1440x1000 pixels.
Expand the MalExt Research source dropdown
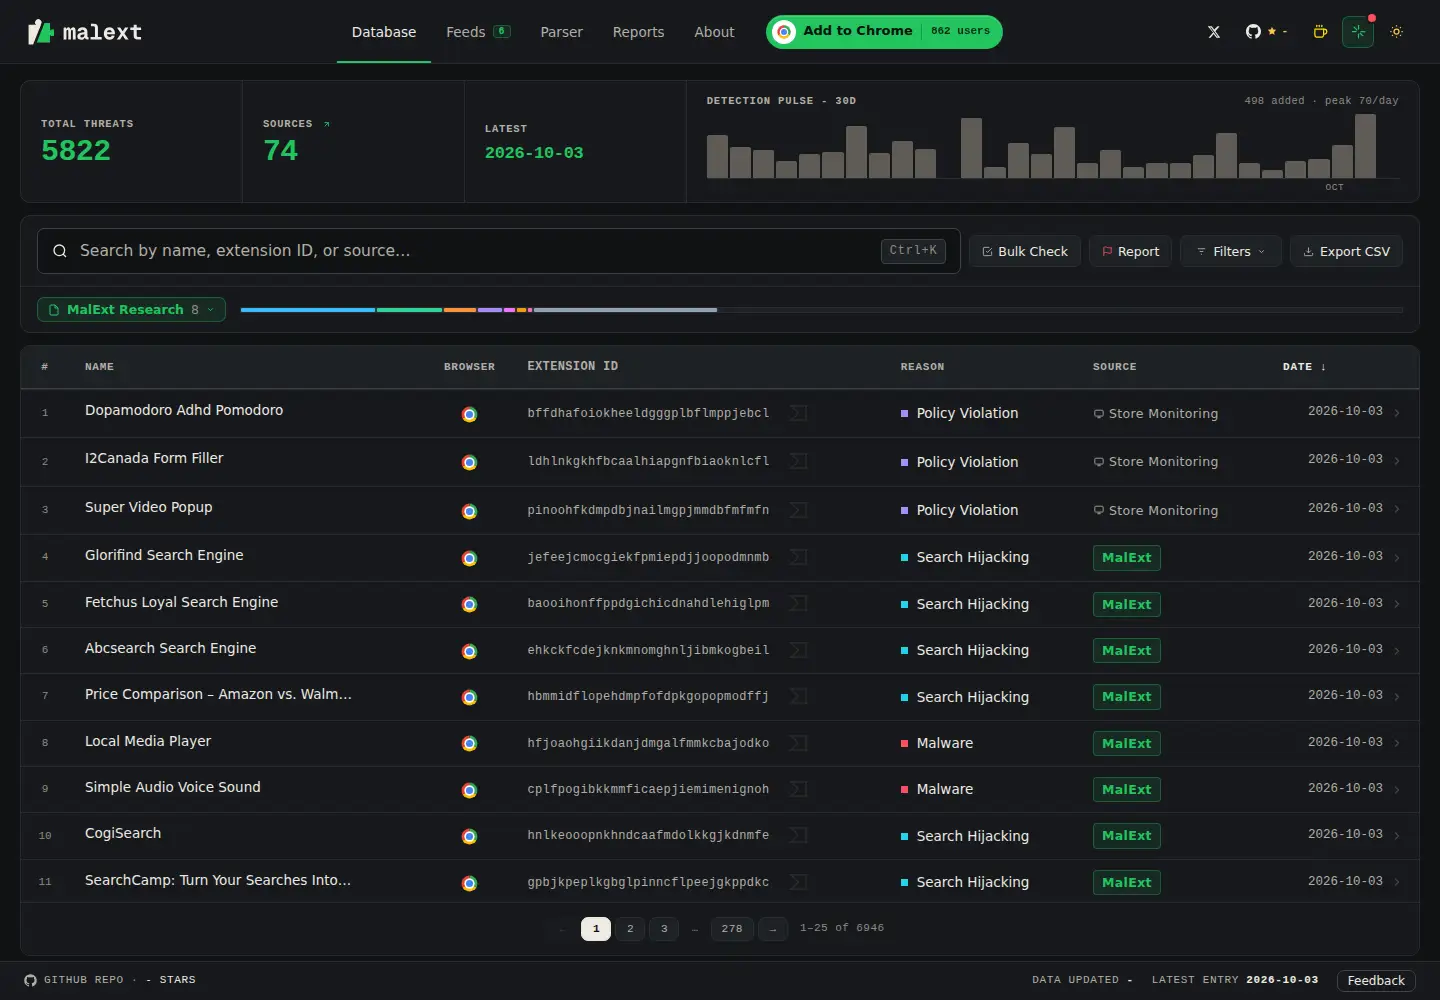coord(131,310)
